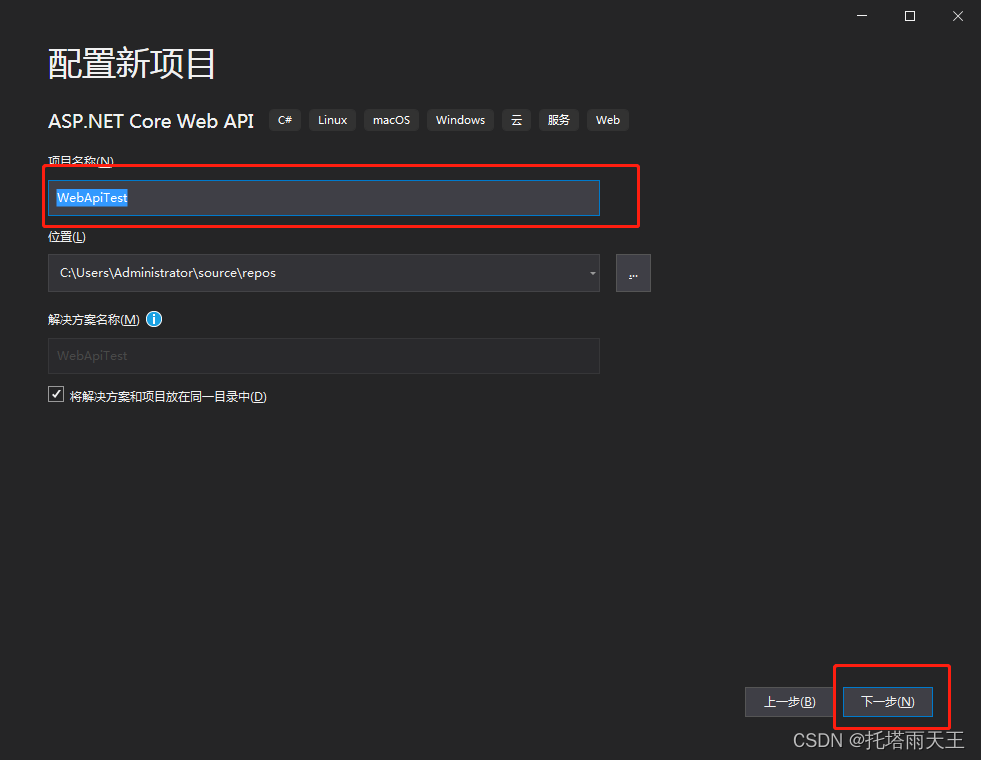Image resolution: width=981 pixels, height=760 pixels.
Task: Click the macOS tag
Action: (x=391, y=120)
